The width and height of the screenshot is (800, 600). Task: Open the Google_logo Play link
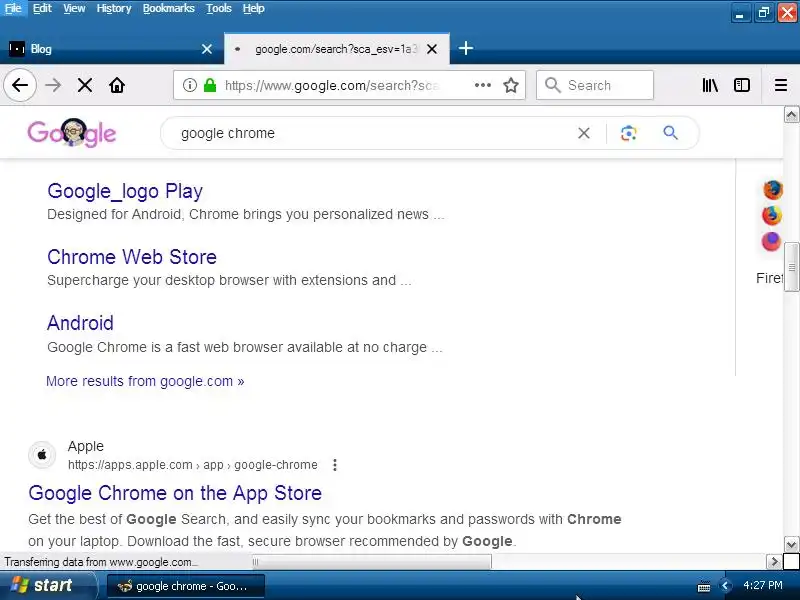(125, 191)
